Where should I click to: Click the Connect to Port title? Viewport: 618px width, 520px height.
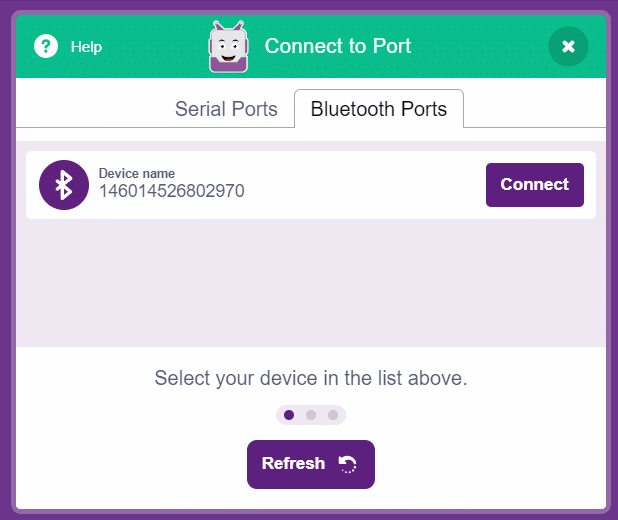[x=338, y=46]
